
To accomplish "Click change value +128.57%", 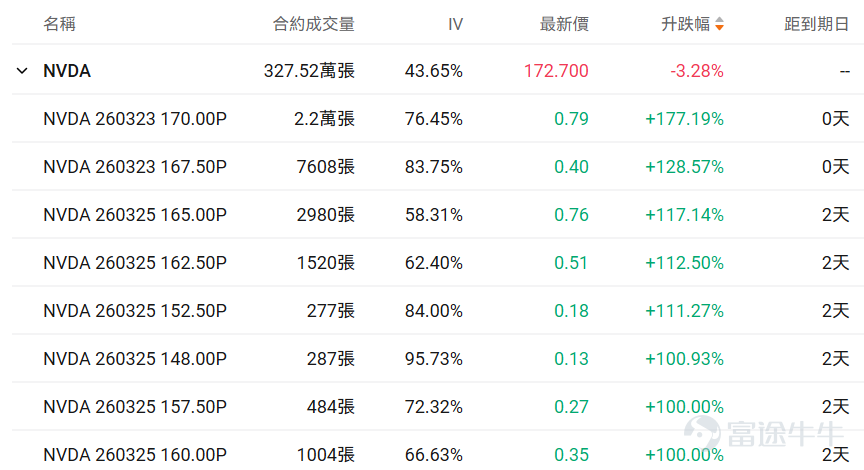I will tap(684, 167).
